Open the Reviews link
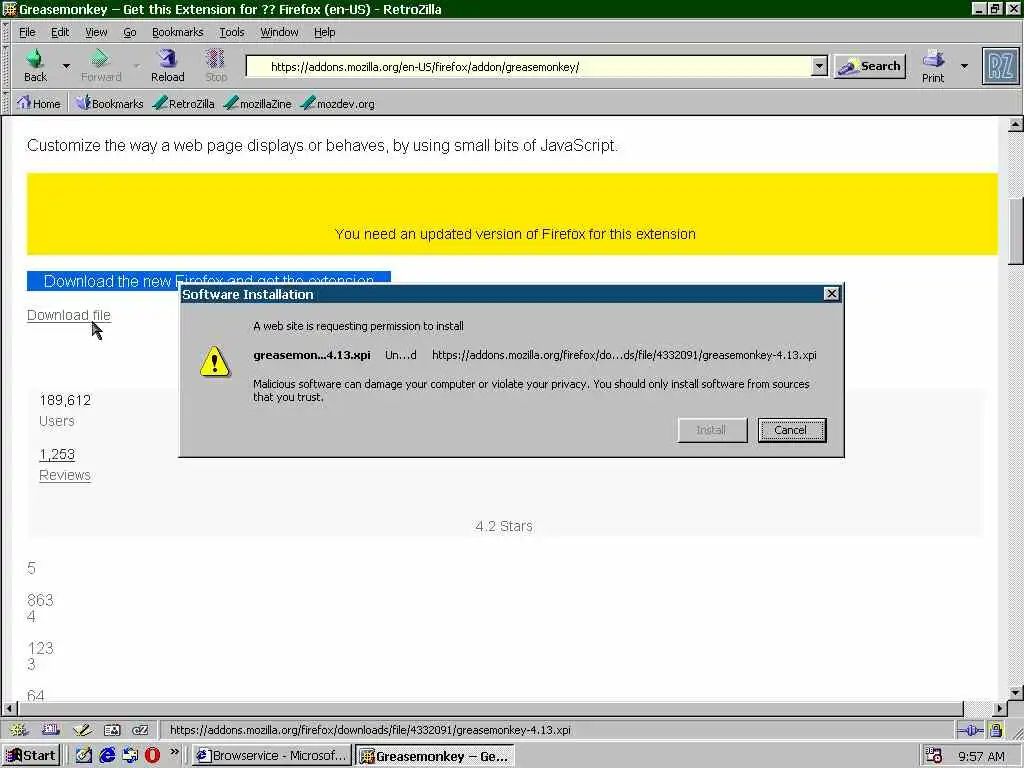The height and width of the screenshot is (768, 1024). (x=65, y=475)
